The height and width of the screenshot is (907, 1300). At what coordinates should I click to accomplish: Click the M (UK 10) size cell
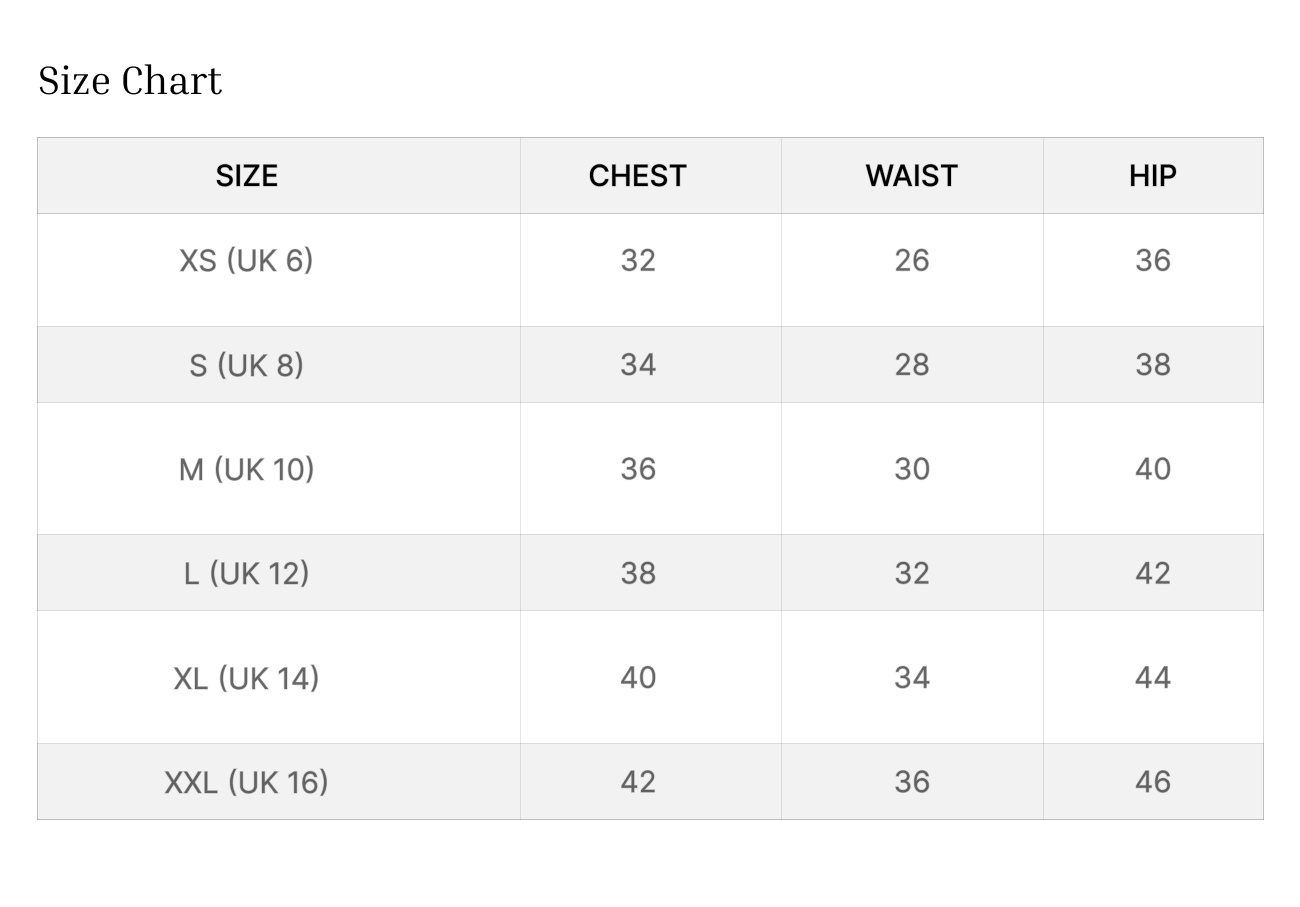coord(246,469)
